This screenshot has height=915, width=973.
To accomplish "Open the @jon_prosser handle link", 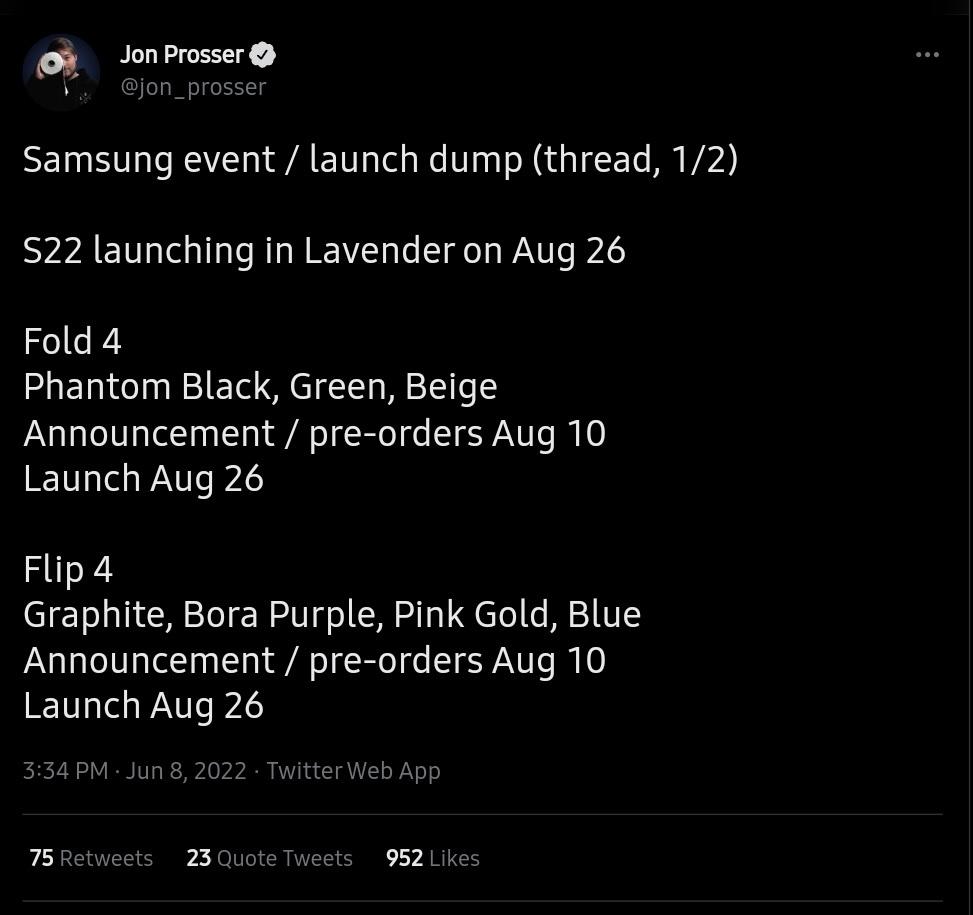I will (x=193, y=87).
